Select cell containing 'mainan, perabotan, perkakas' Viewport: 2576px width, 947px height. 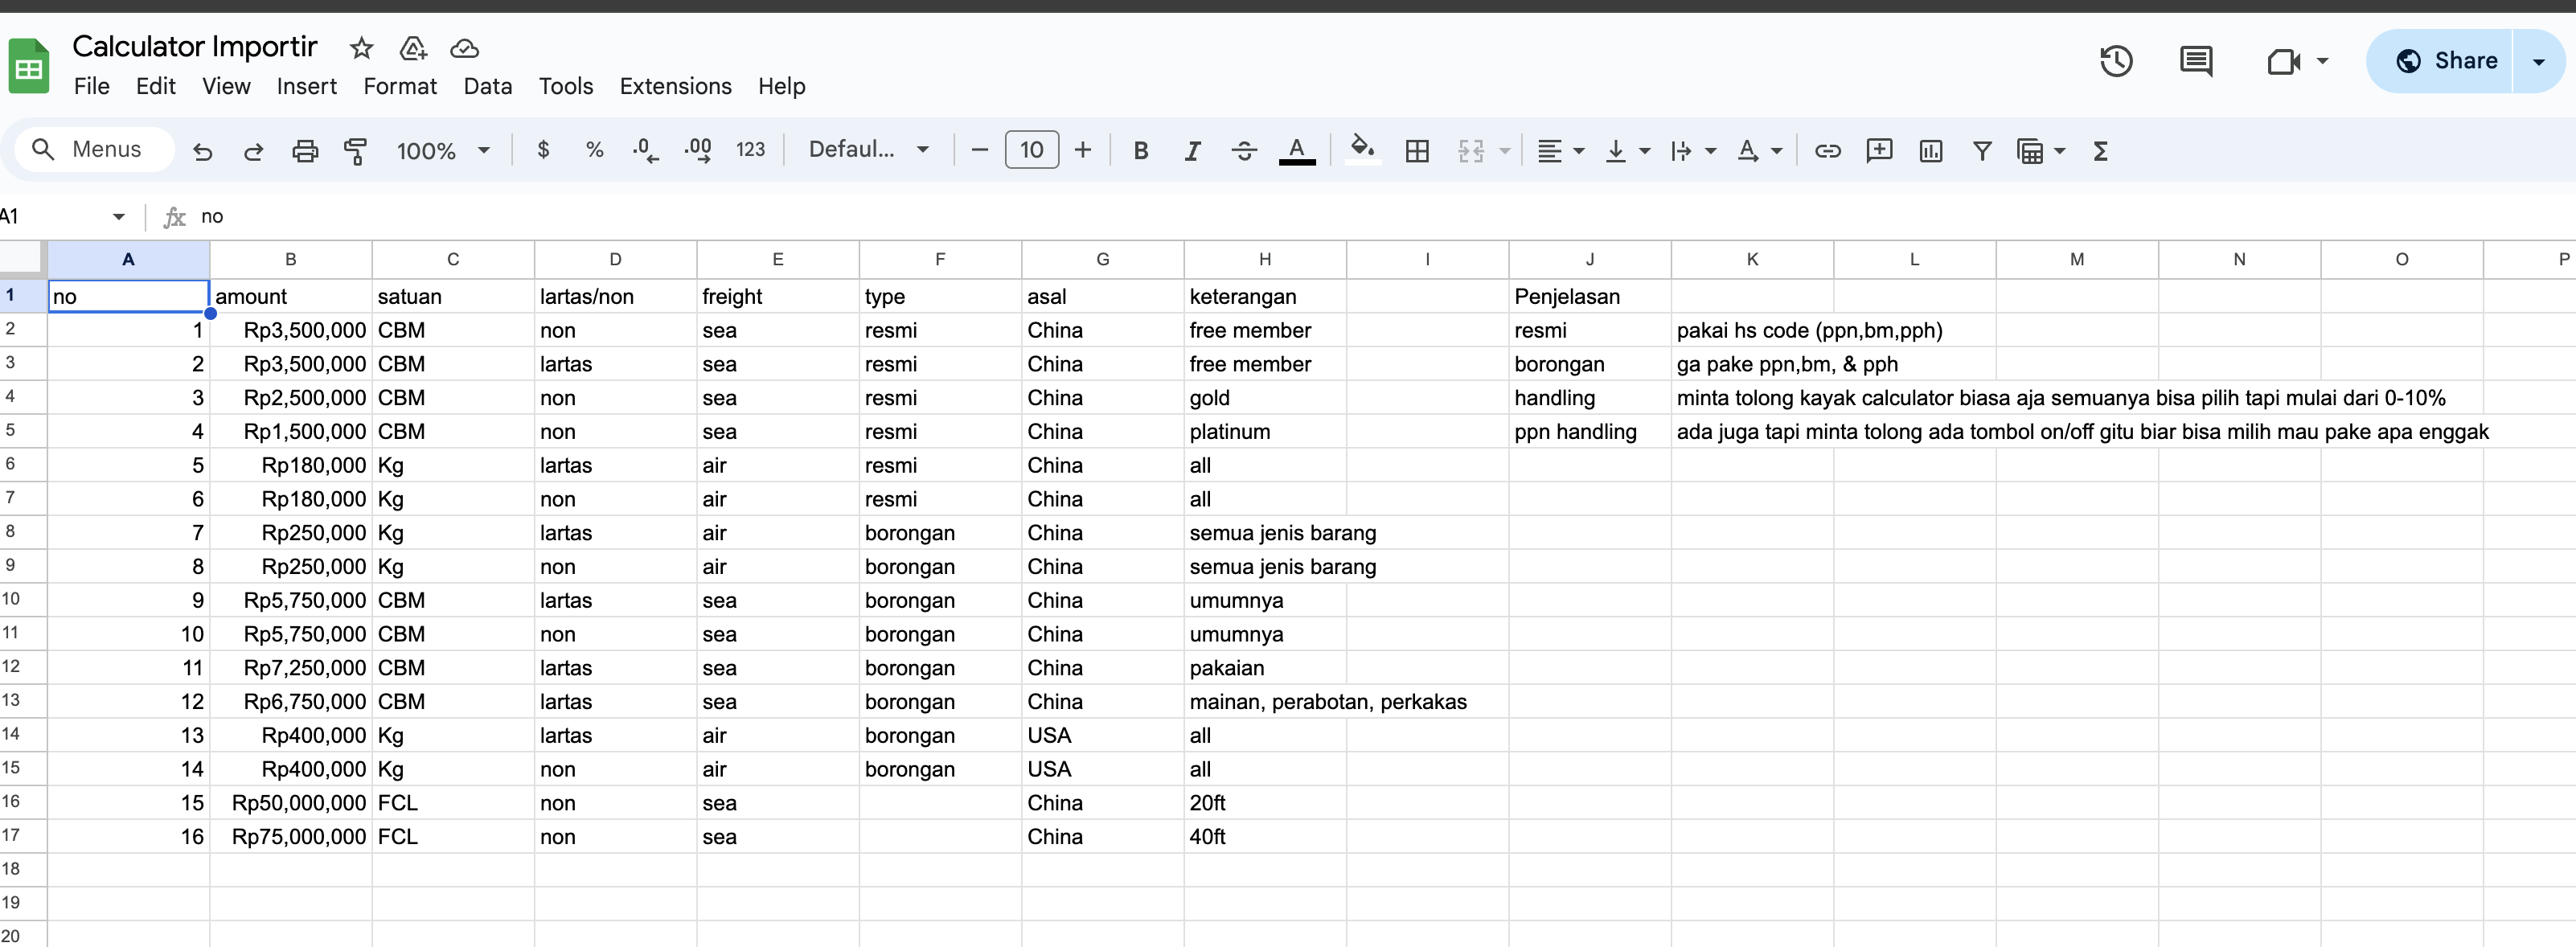click(1264, 702)
